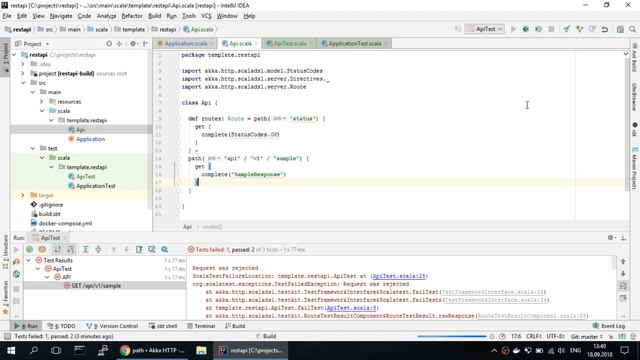Viewport: 640px width, 360px height.
Task: Expand all test nodes icon
Action: point(85,249)
